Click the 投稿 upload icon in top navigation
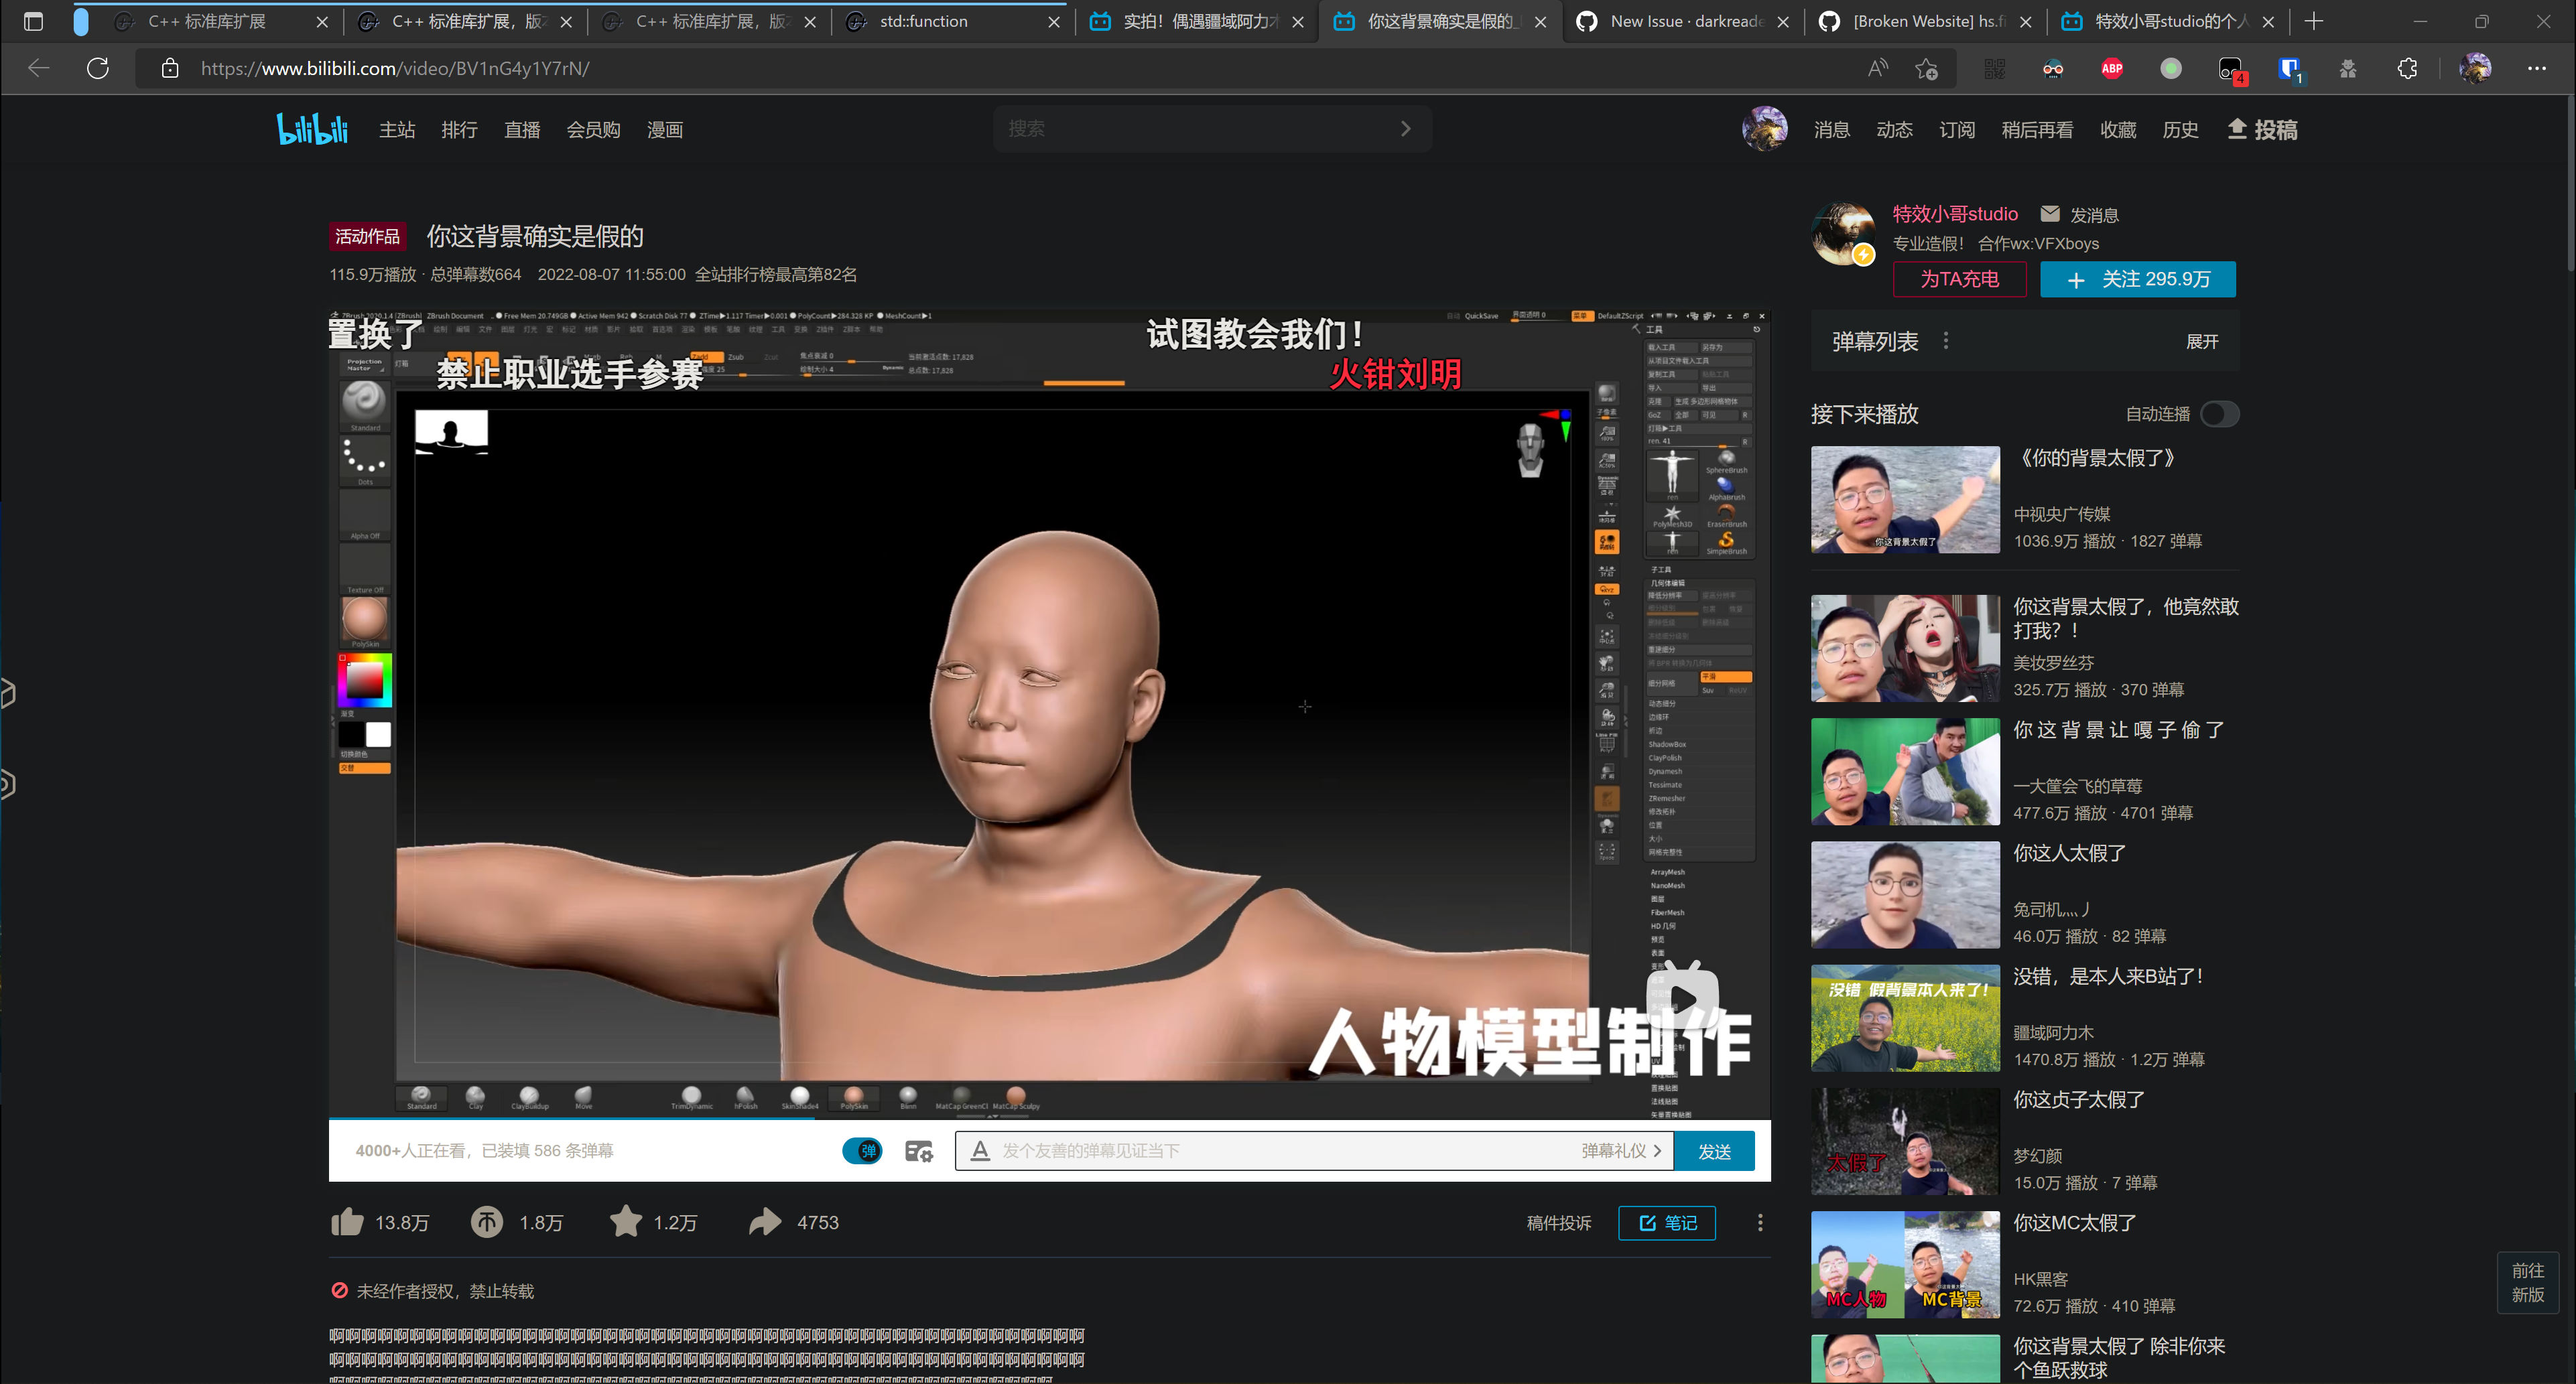 coord(2238,128)
